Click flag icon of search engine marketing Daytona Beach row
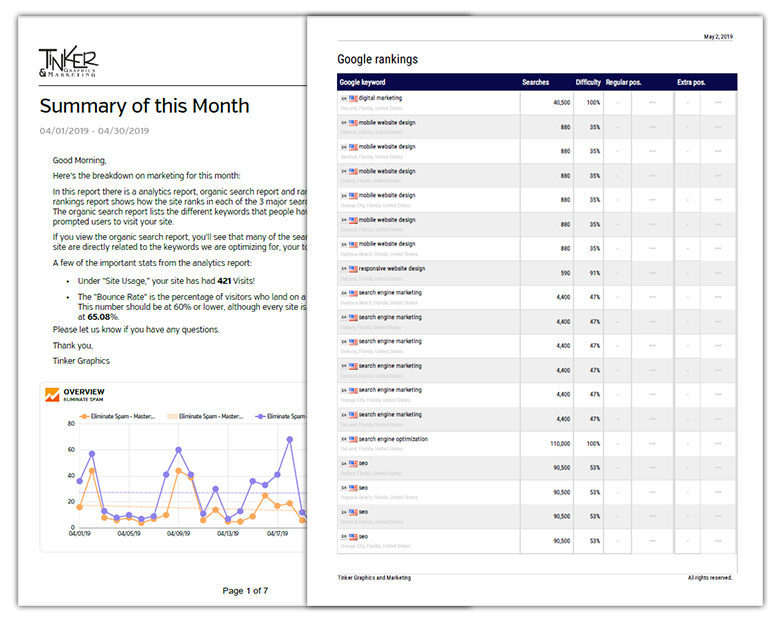Screen dimensions: 778x619 (x=353, y=293)
